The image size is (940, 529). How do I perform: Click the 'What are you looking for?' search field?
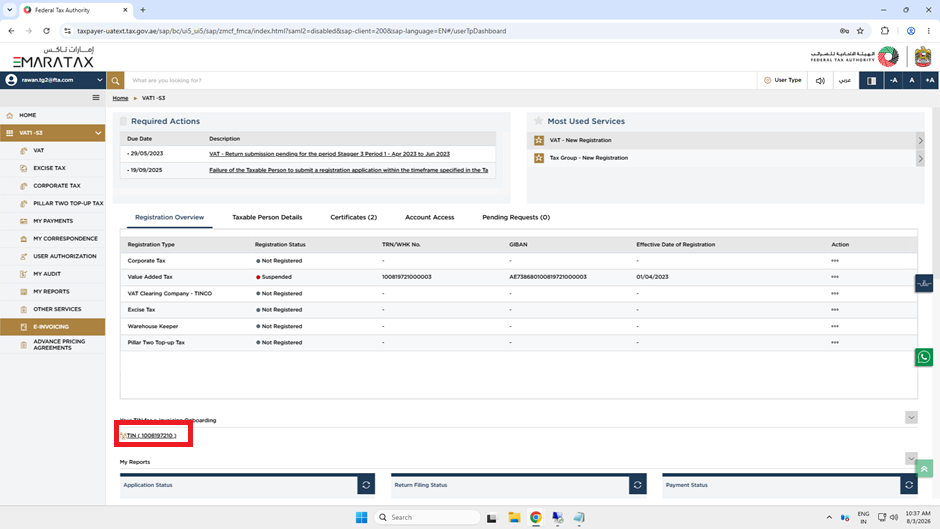pyautogui.click(x=441, y=80)
